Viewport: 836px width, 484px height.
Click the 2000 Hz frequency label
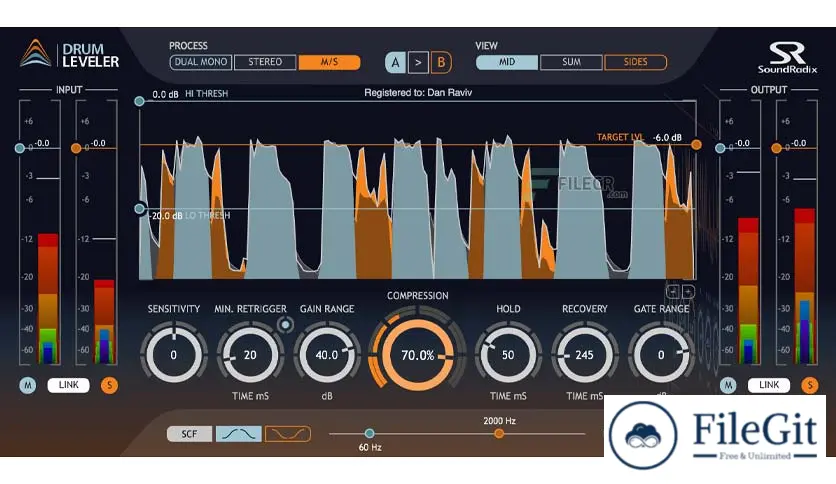pyautogui.click(x=500, y=421)
